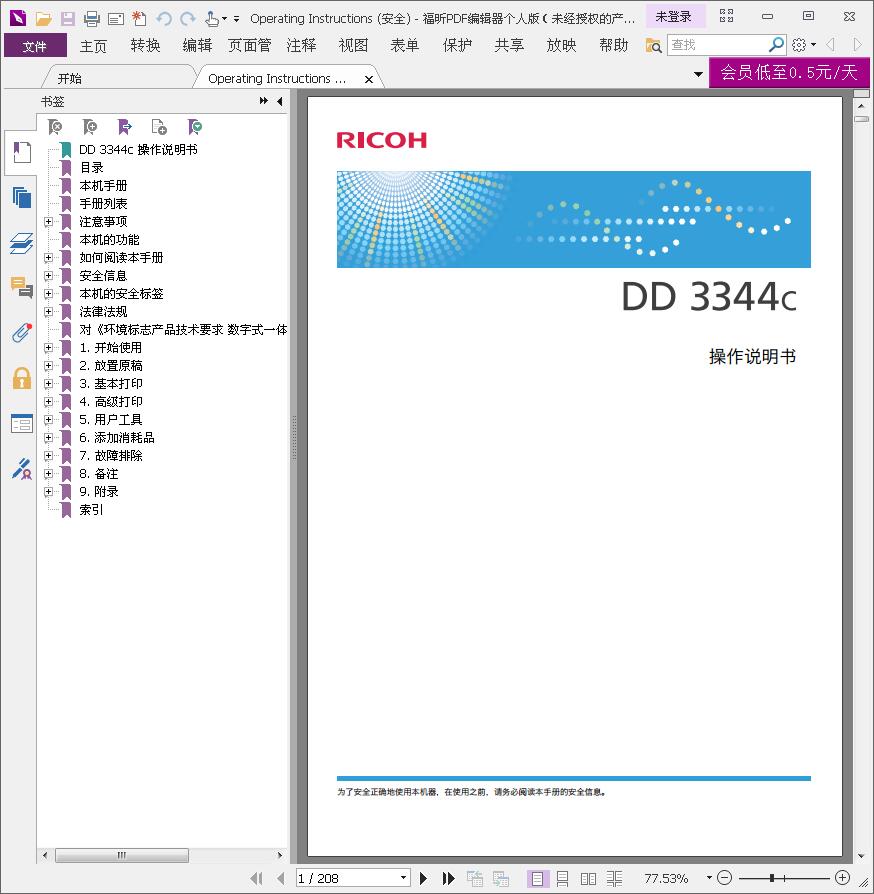Open the Comments panel sidebar icon
Image resolution: width=874 pixels, height=894 pixels.
pyautogui.click(x=22, y=287)
